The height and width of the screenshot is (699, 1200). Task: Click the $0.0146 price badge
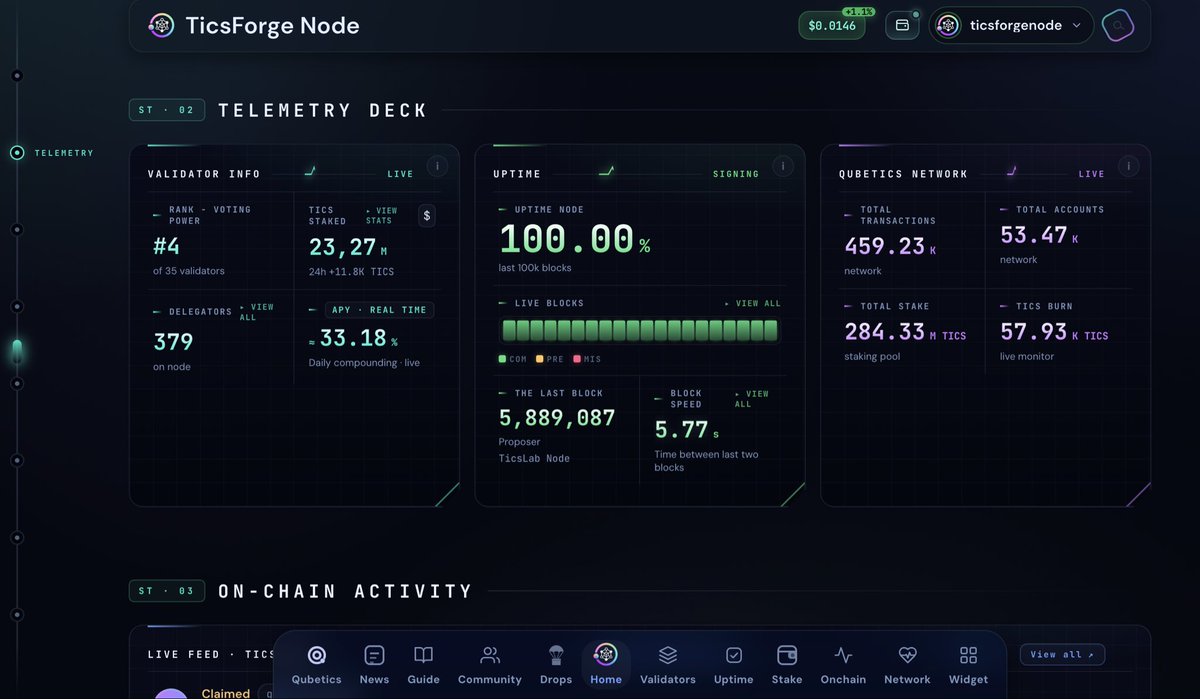click(x=832, y=25)
